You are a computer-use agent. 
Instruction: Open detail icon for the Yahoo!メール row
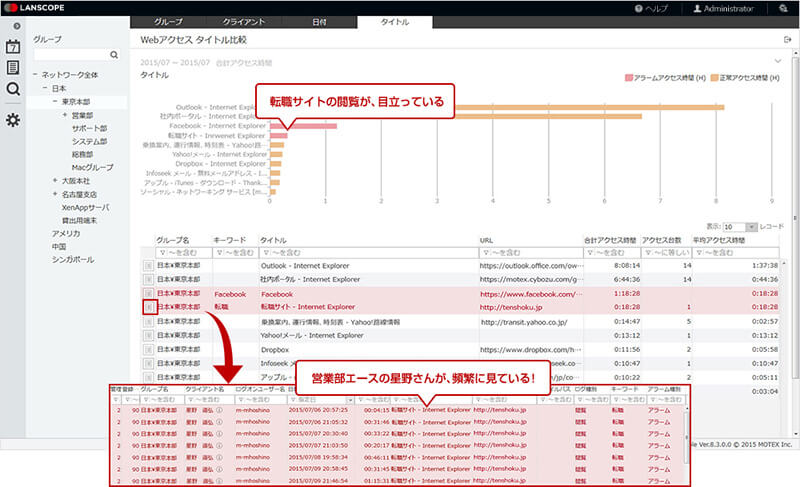tap(148, 336)
